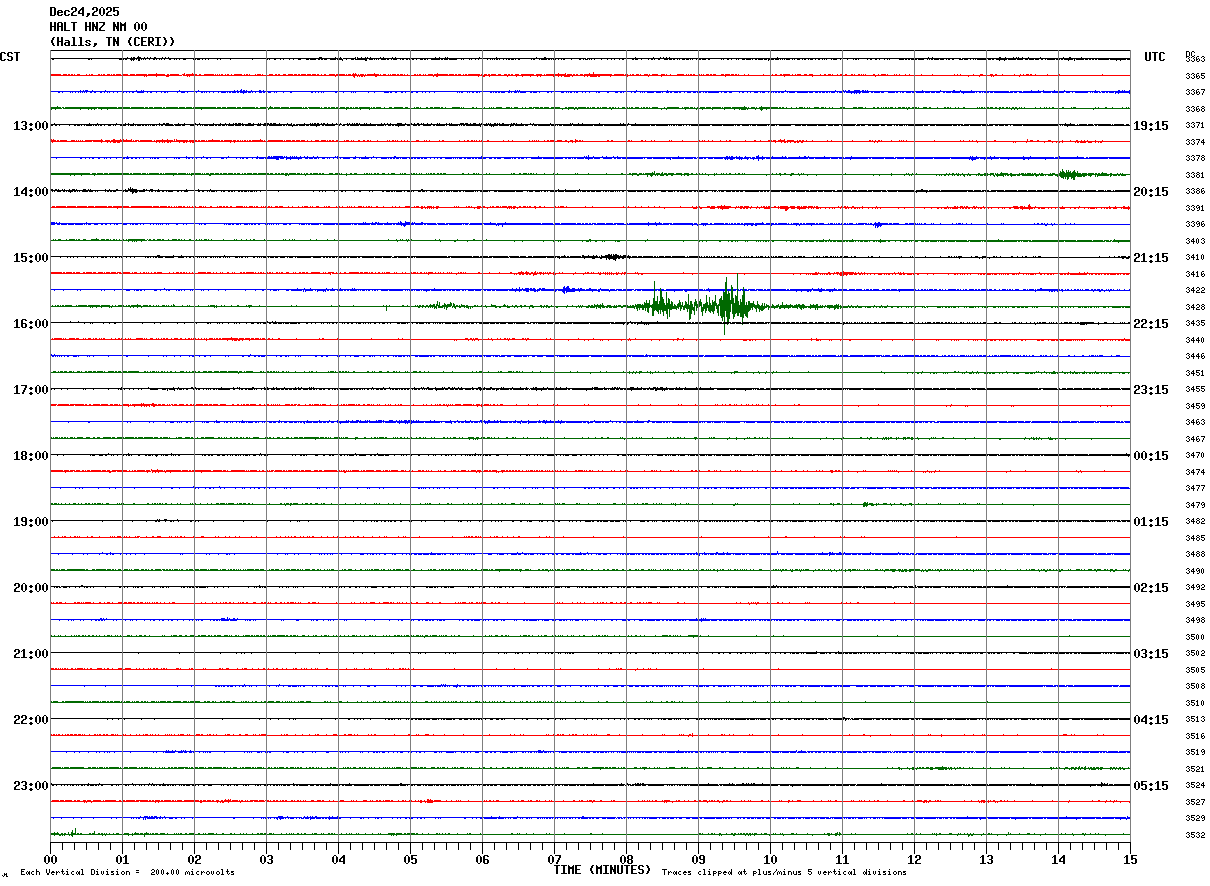
Task: Select the 22:15 UTC time label
Action: (1151, 324)
